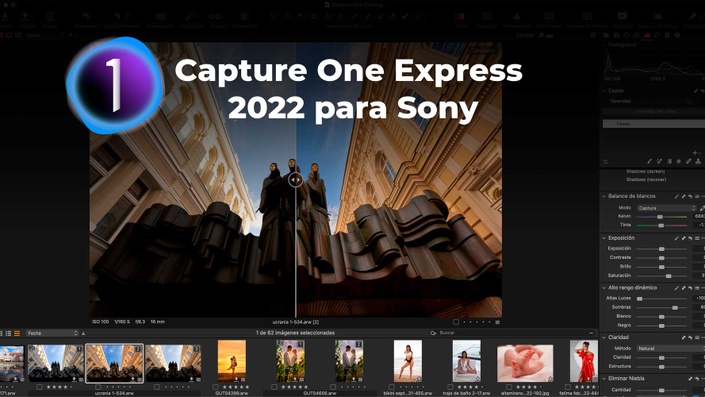Click auto-adjust wand in Alto rango dinámico header
Viewport: 705px width, 397px height.
click(x=676, y=288)
